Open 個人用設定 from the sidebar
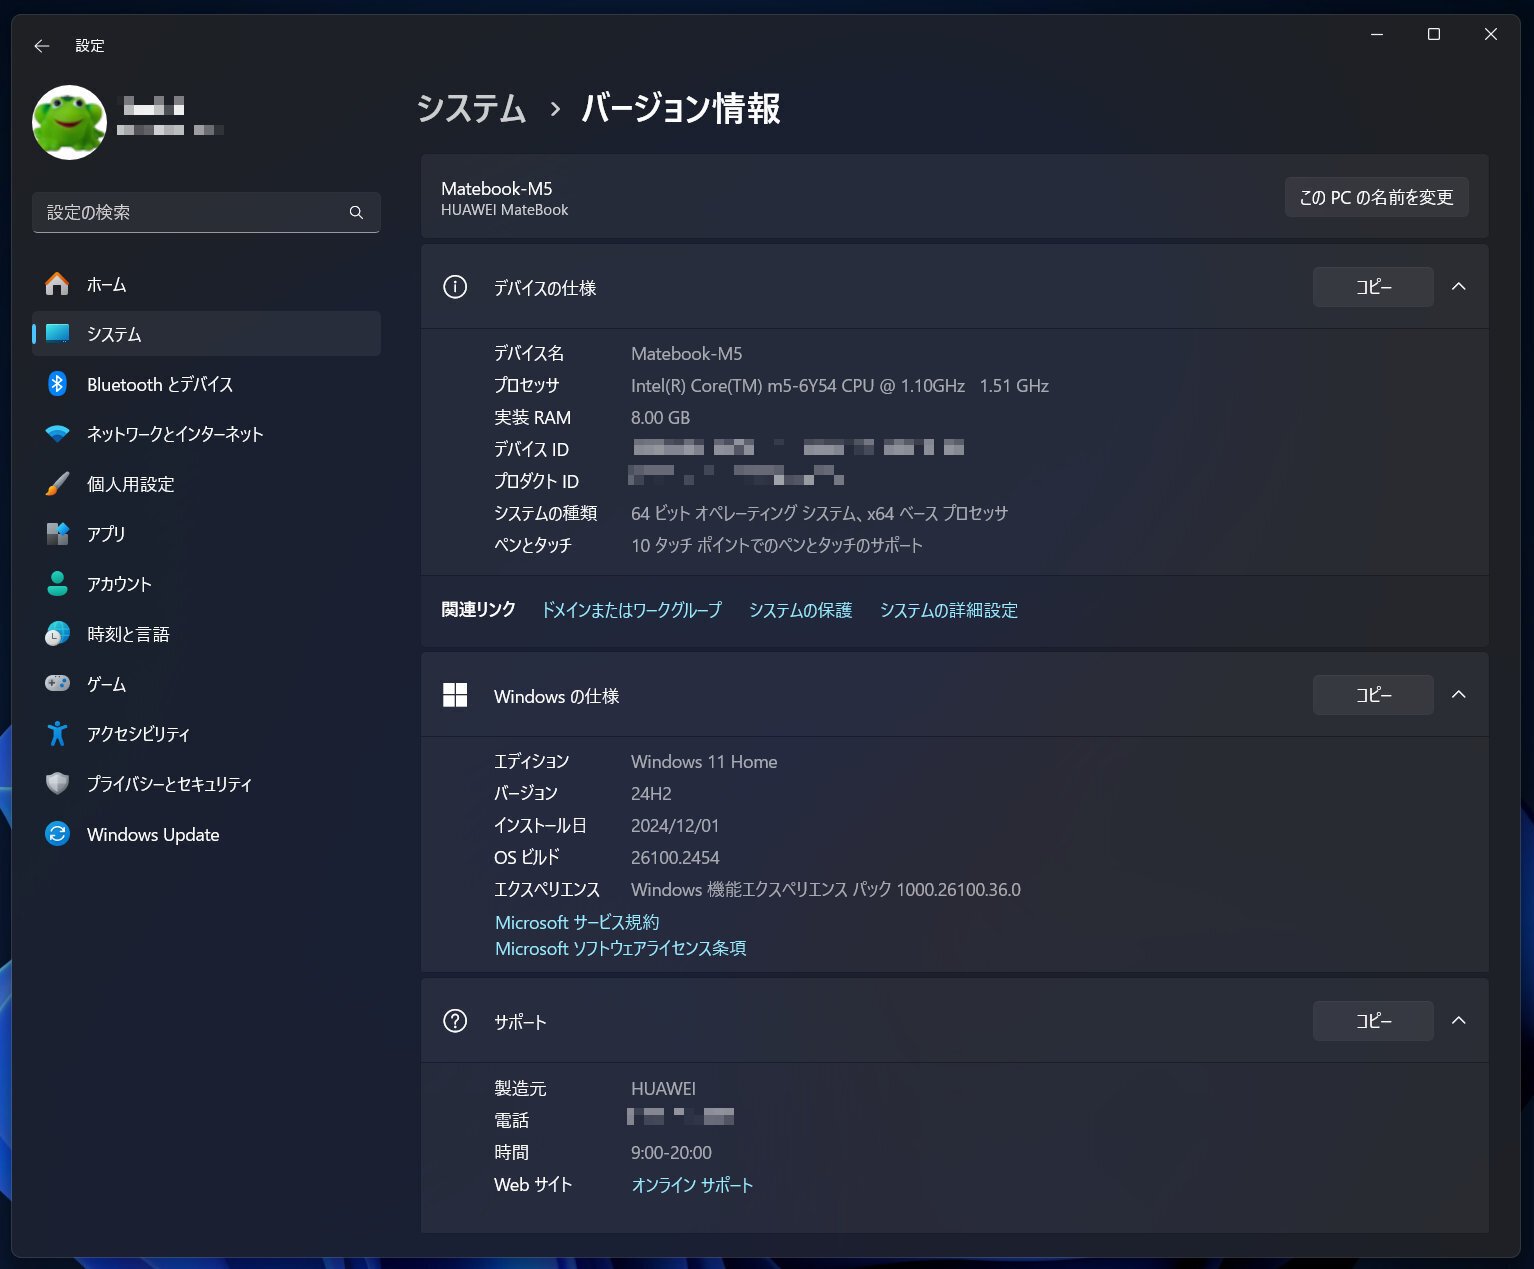 pos(133,484)
